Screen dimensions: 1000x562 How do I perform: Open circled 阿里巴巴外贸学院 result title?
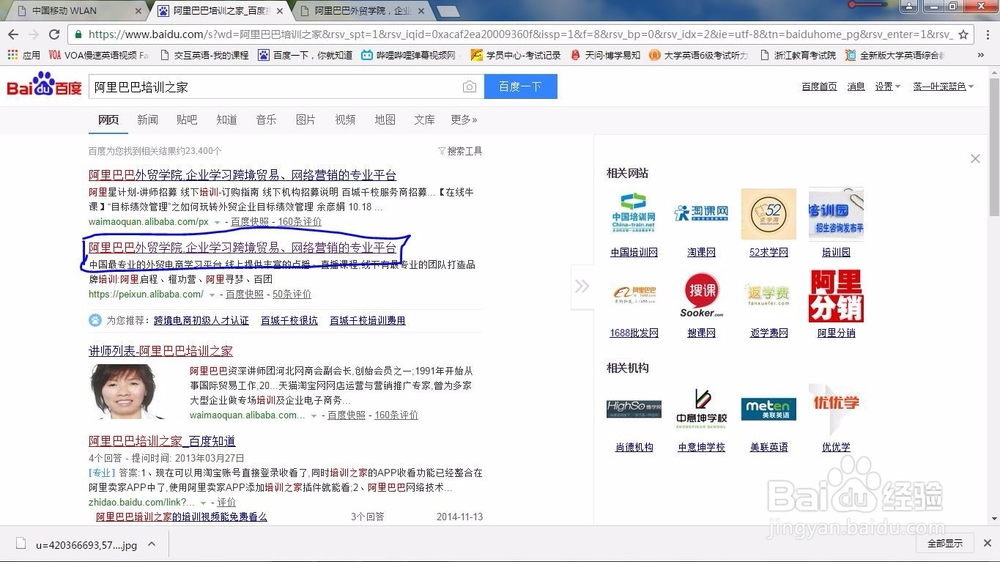(x=242, y=248)
